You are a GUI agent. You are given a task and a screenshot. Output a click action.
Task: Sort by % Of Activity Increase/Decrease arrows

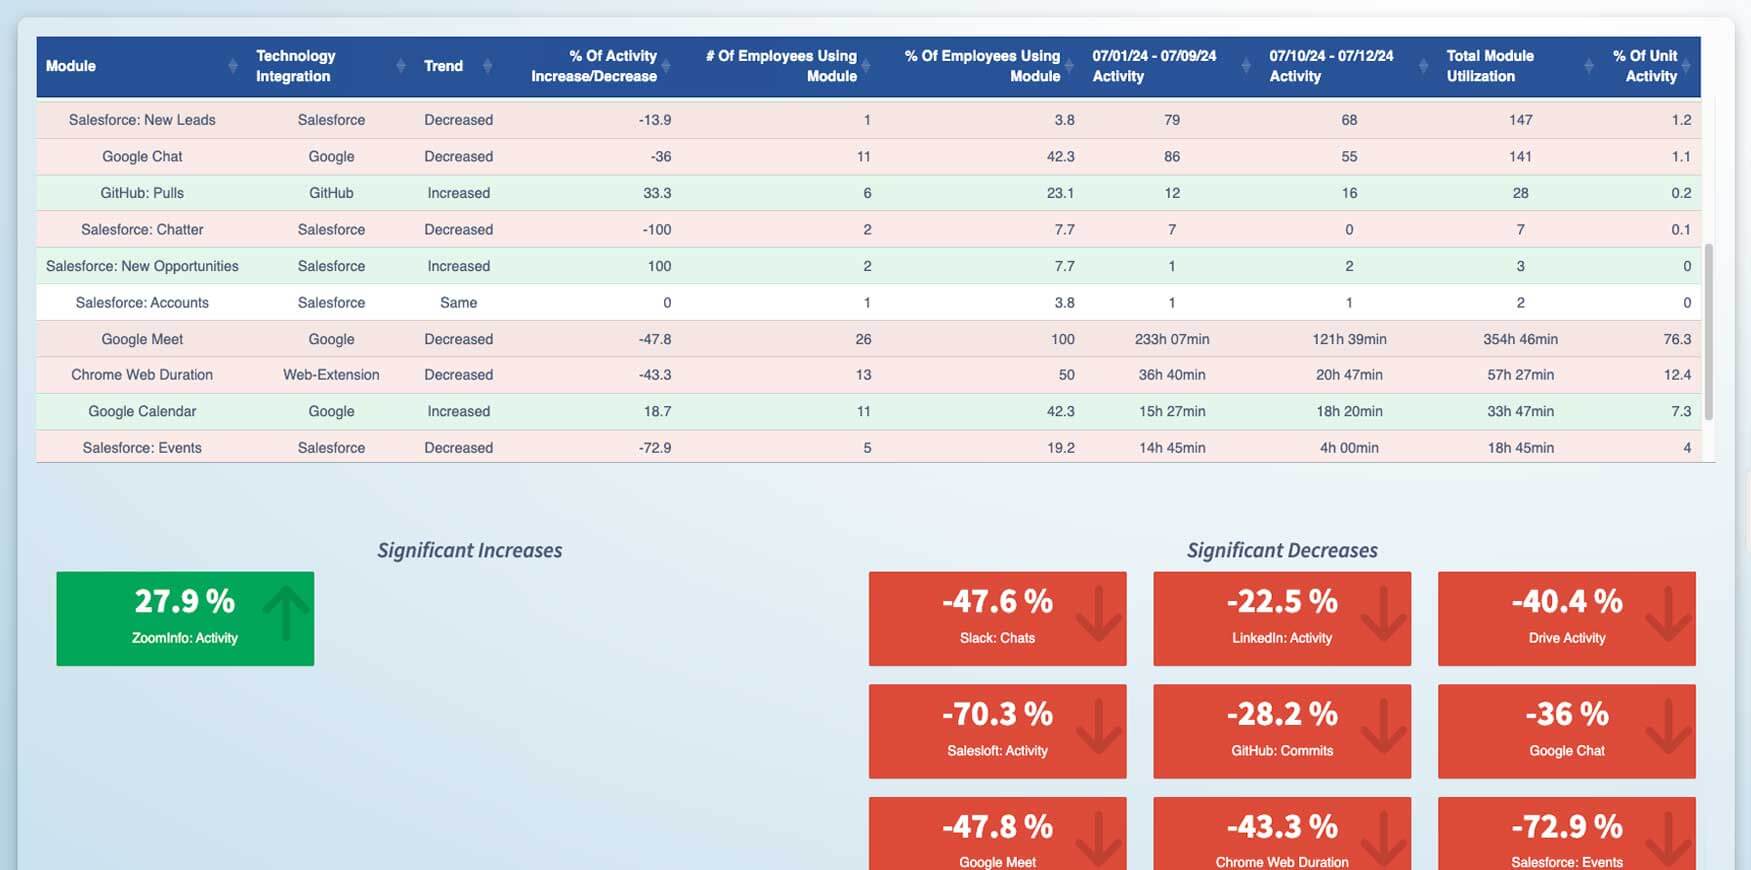pos(665,66)
